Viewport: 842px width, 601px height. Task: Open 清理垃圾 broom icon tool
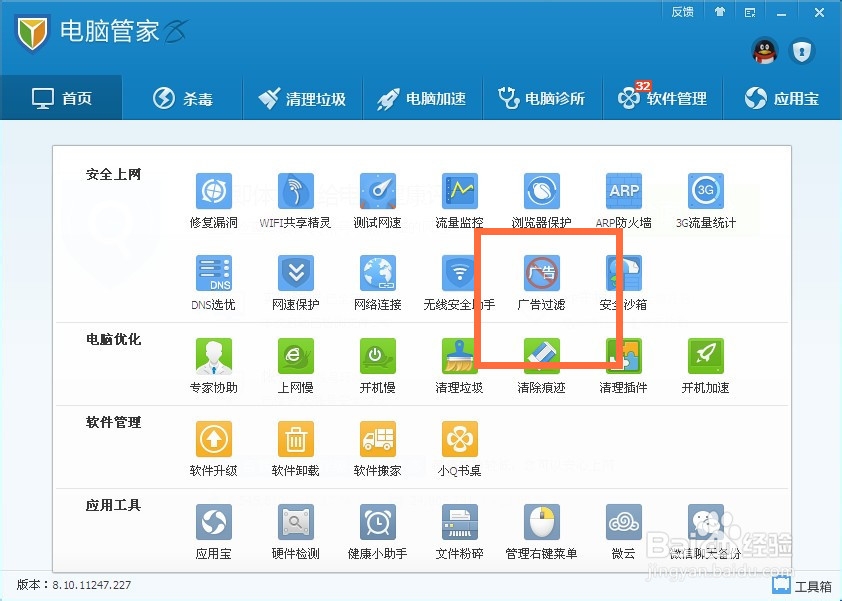tap(459, 366)
